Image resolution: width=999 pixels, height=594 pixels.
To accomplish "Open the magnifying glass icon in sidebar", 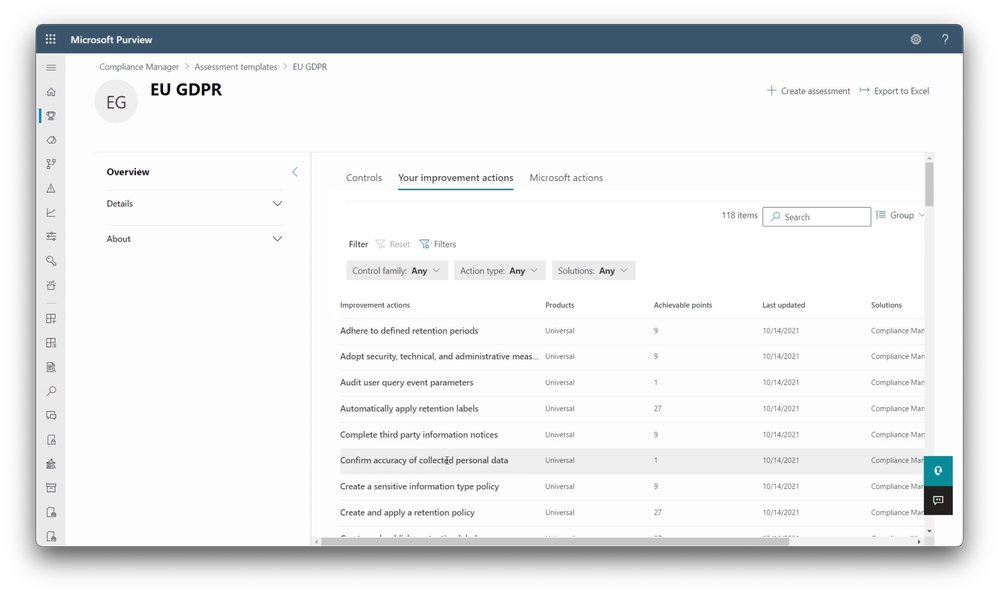I will pos(51,391).
